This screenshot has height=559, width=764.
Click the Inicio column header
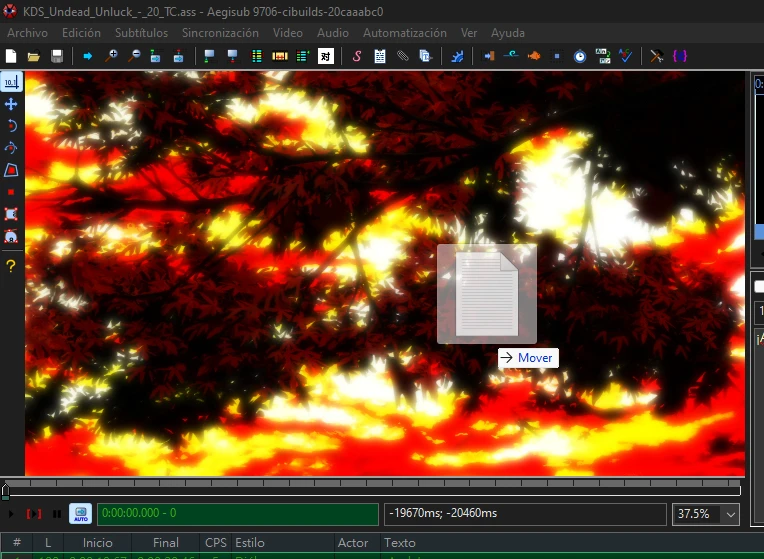coord(98,543)
